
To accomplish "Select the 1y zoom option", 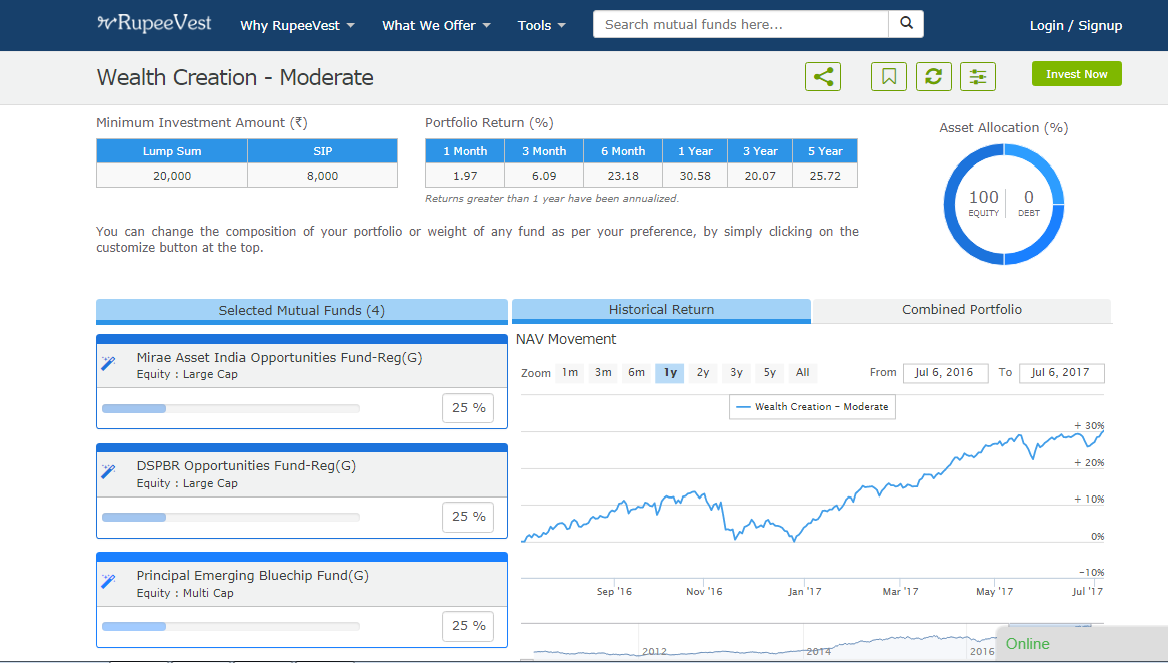I will [x=670, y=372].
